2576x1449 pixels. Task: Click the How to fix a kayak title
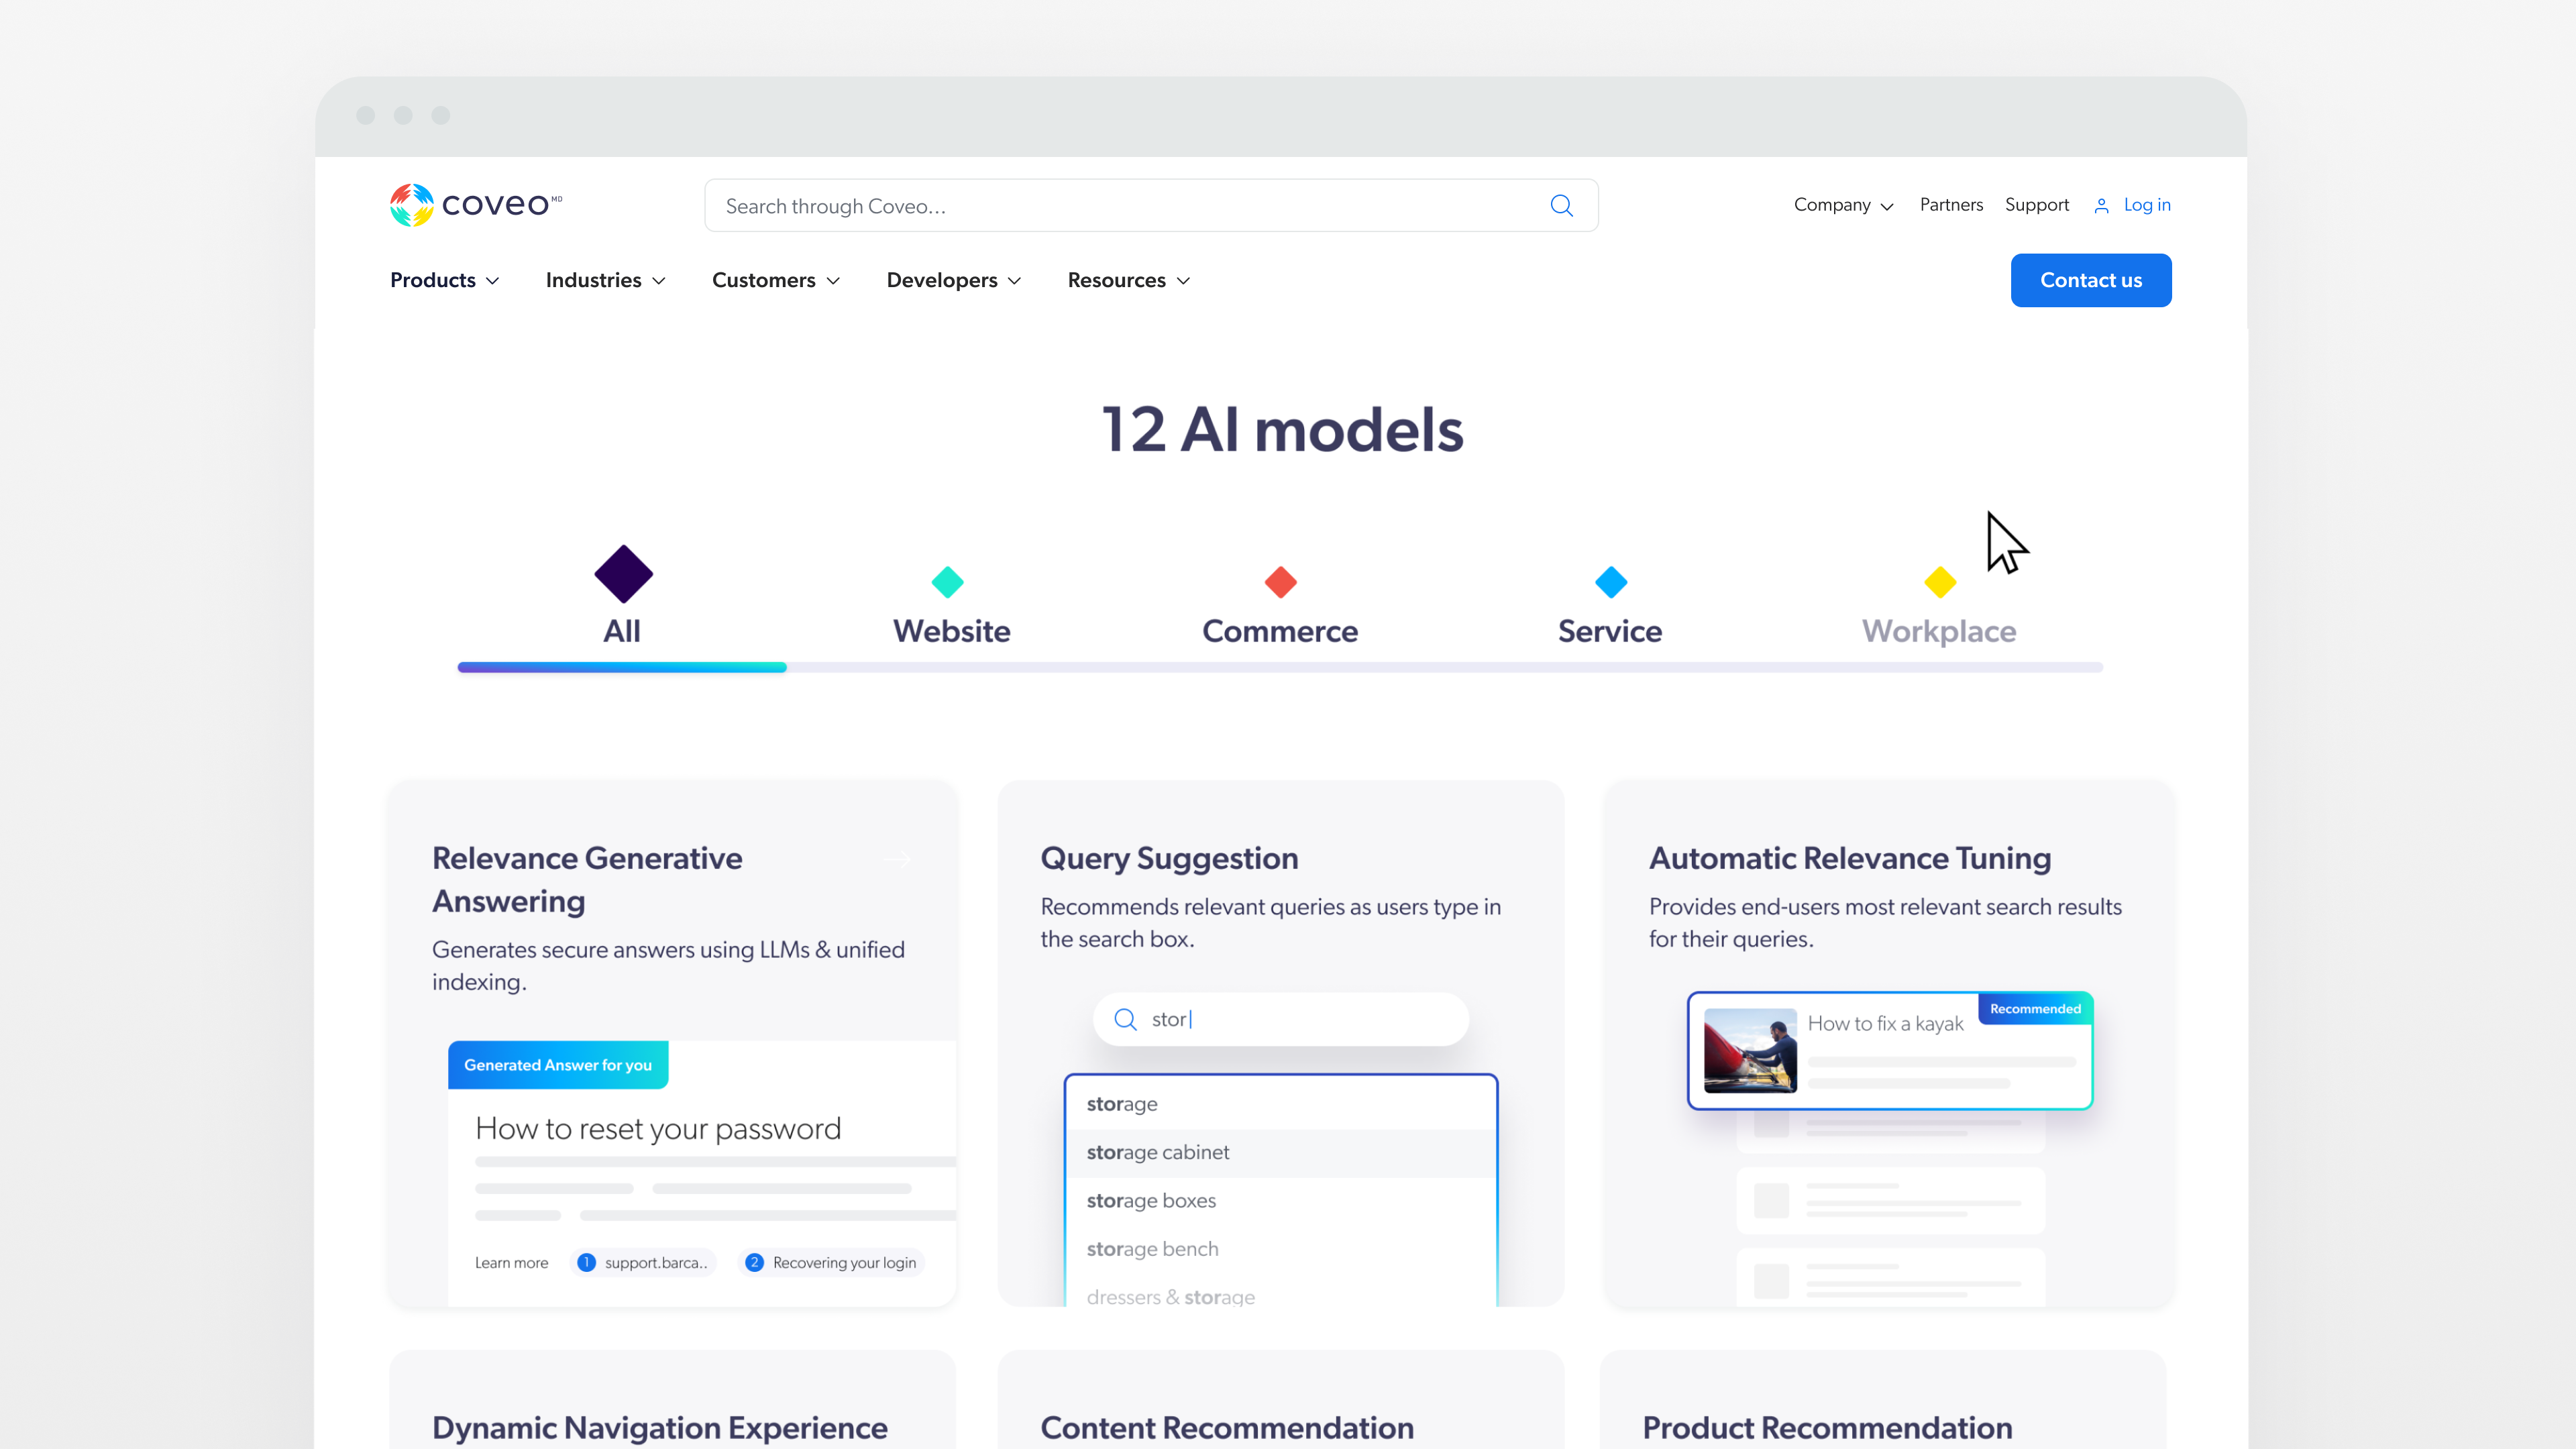(1885, 1024)
